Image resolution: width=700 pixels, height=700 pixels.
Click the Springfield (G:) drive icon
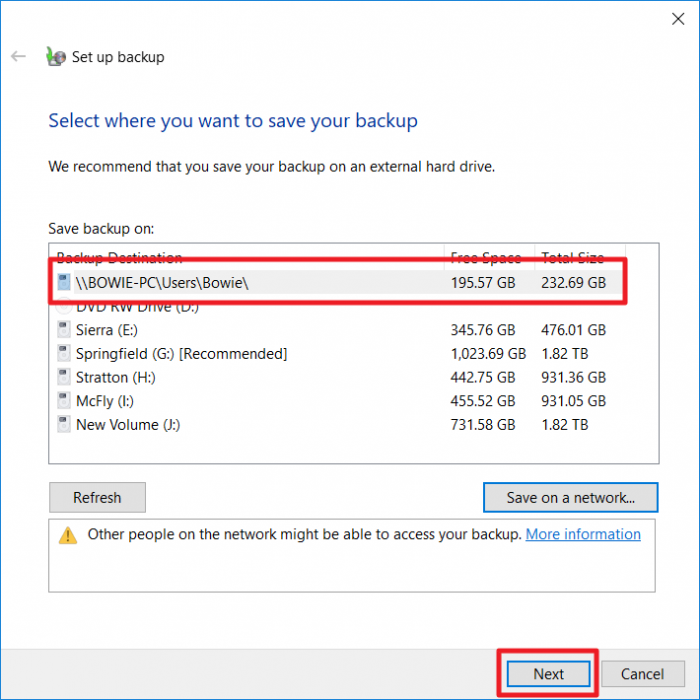click(65, 353)
